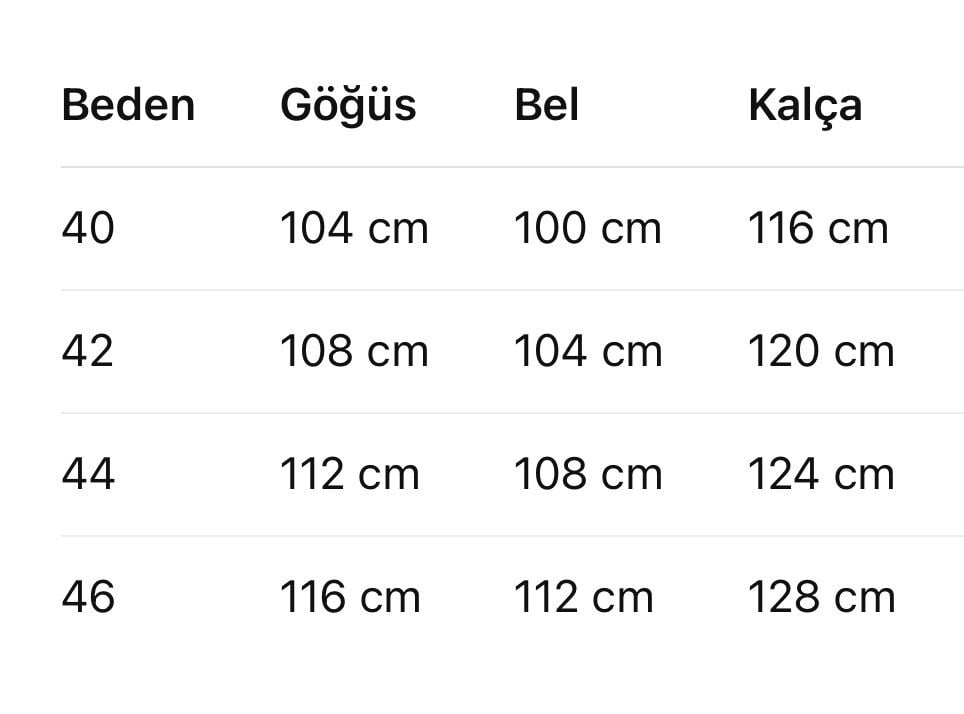Viewport: 964px width, 714px height.
Task: Click the Kalça column header
Action: click(805, 105)
